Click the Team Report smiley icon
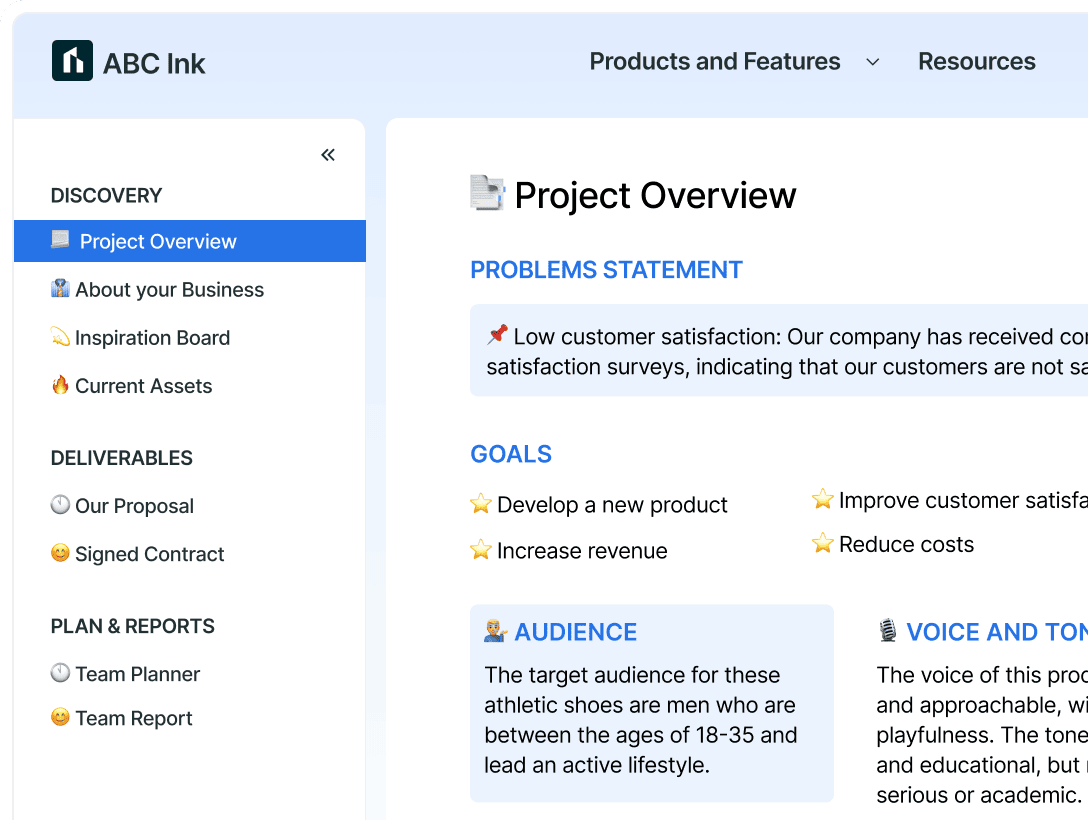 click(60, 717)
